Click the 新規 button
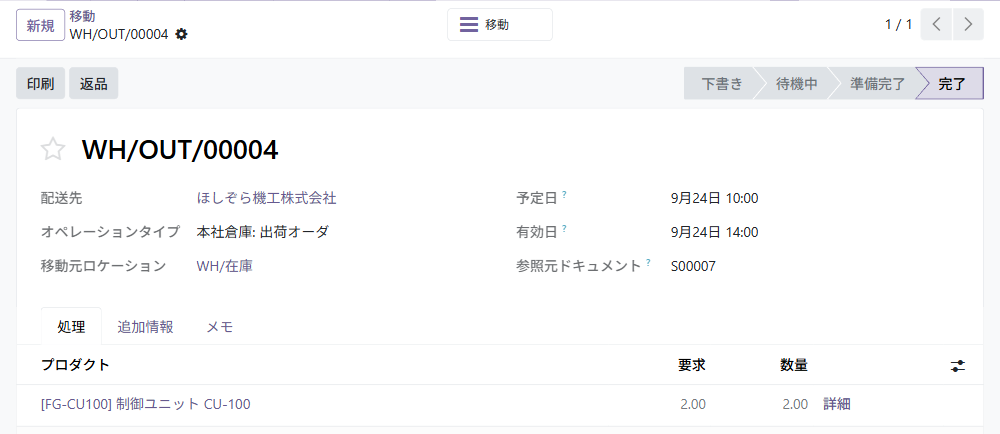 (x=40, y=25)
